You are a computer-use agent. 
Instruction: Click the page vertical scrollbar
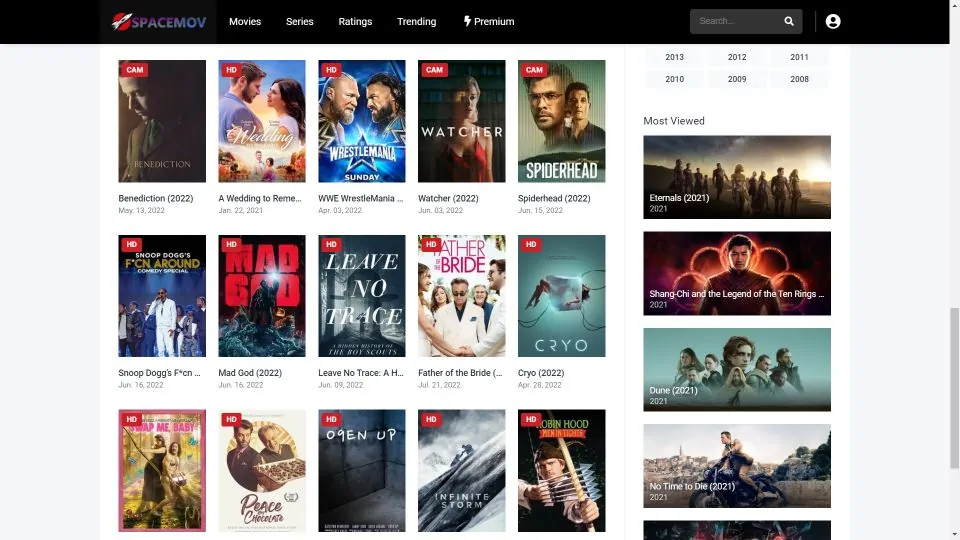[x=954, y=388]
